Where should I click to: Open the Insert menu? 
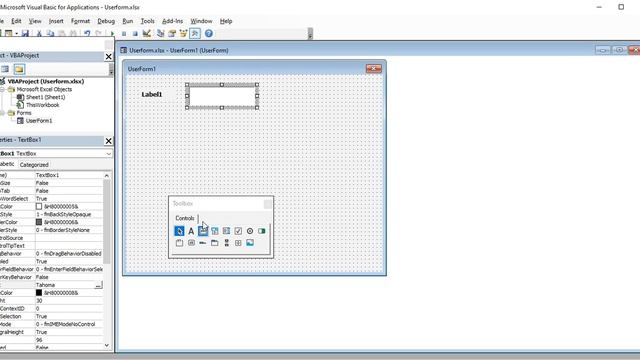point(56,21)
